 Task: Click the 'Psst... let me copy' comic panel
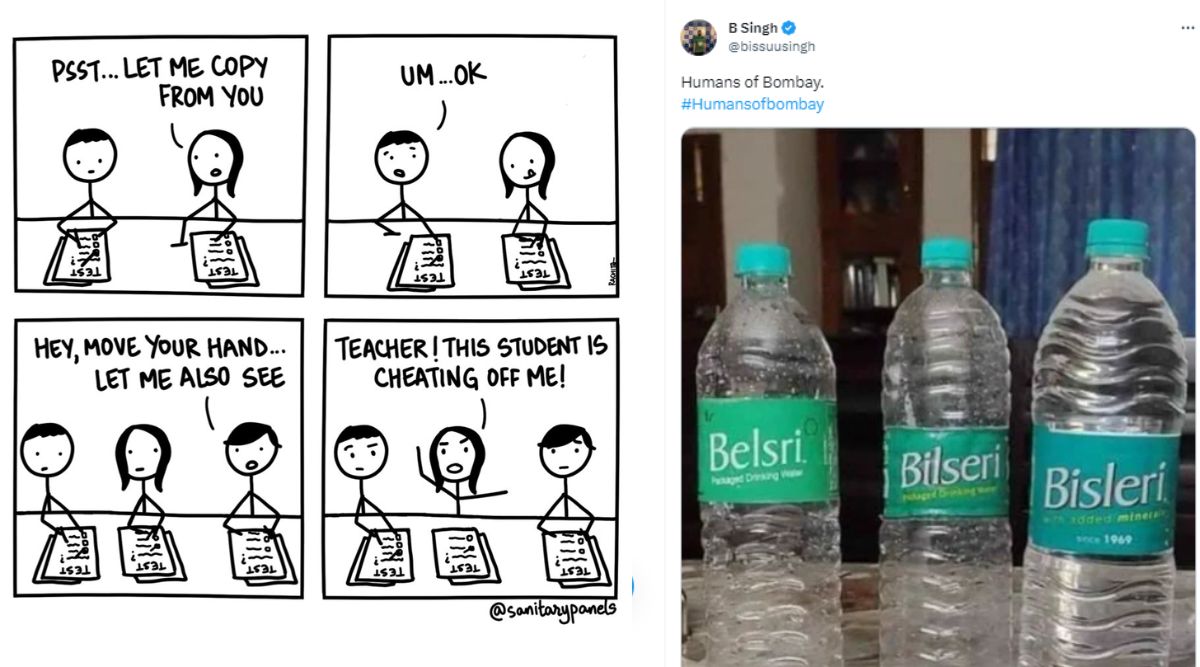coord(161,166)
